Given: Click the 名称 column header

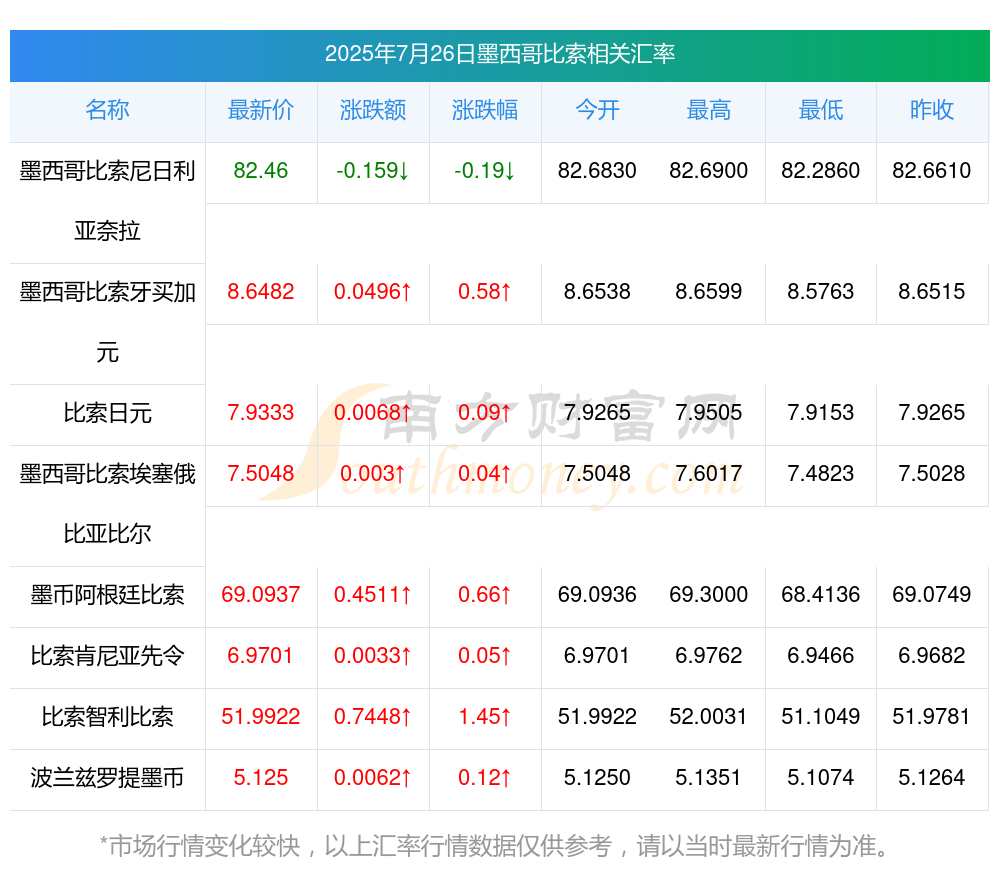Looking at the screenshot, I should (x=107, y=110).
